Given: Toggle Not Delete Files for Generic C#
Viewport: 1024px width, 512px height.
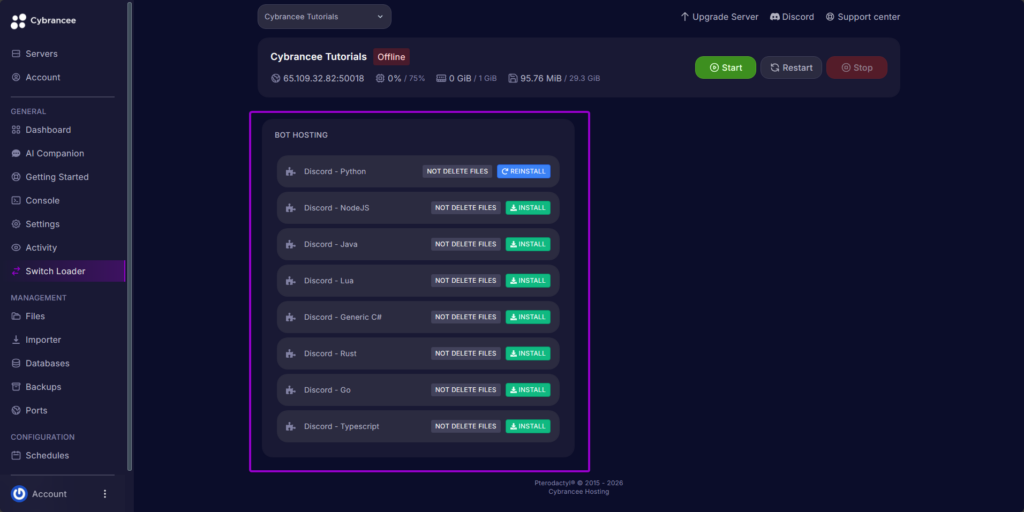Looking at the screenshot, I should pos(466,317).
